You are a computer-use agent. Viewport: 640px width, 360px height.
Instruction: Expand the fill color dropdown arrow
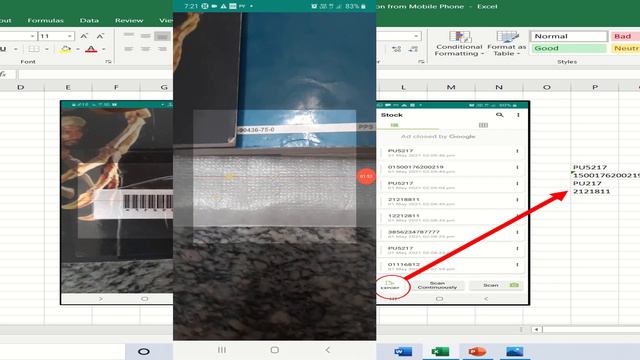78,49
